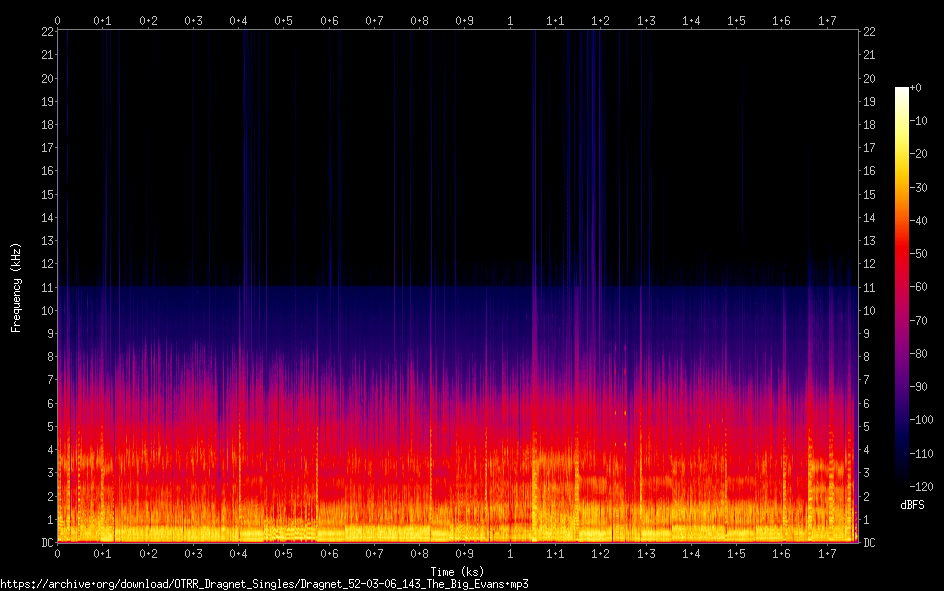Screen dimensions: 944x591
Task: Click the 1 tick on bottom time axis
Action: (x=510, y=553)
